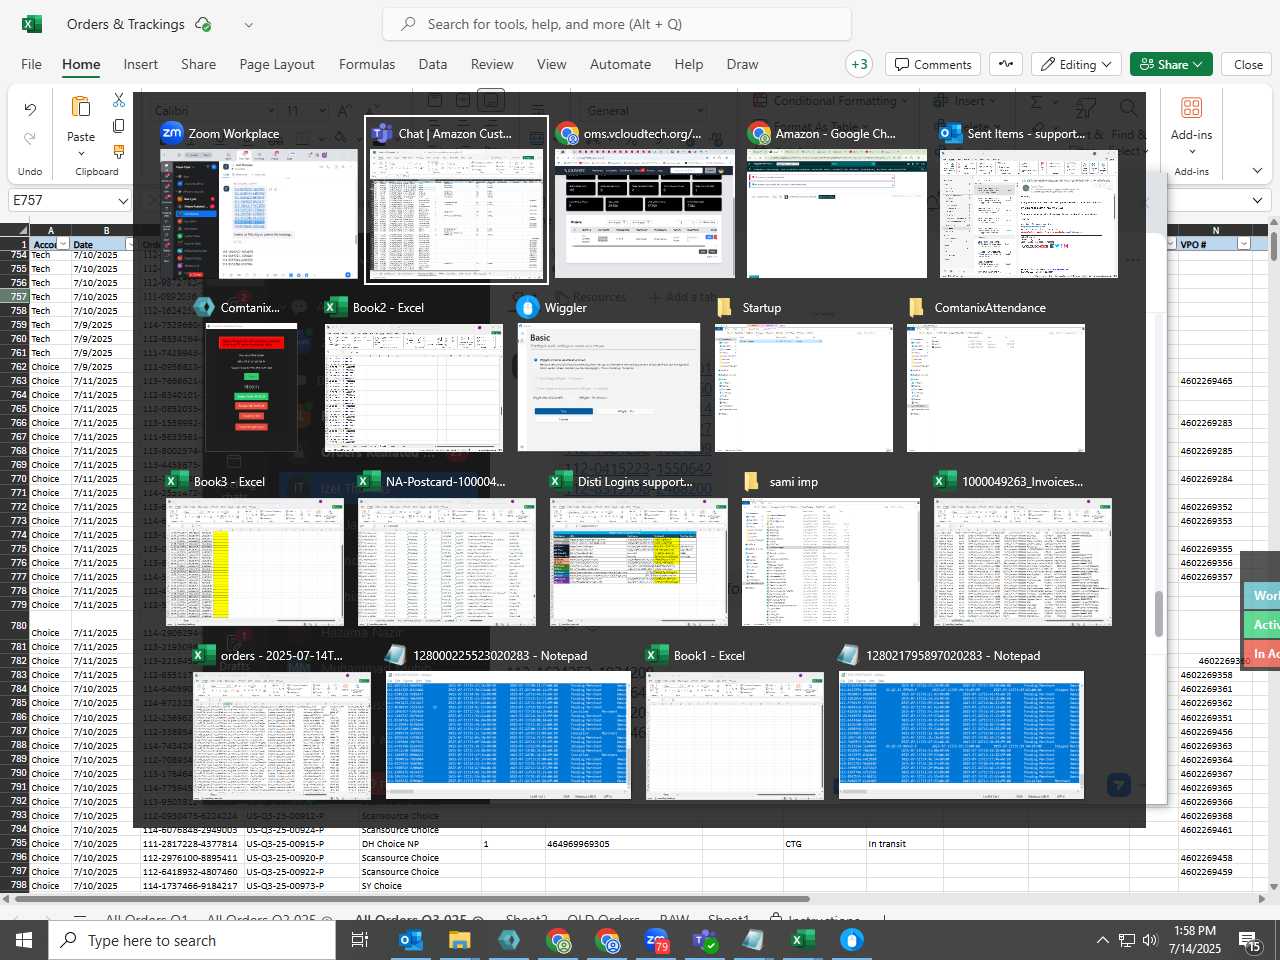This screenshot has width=1280, height=960.
Task: Switch to the Insert ribbon tab
Action: coord(140,64)
